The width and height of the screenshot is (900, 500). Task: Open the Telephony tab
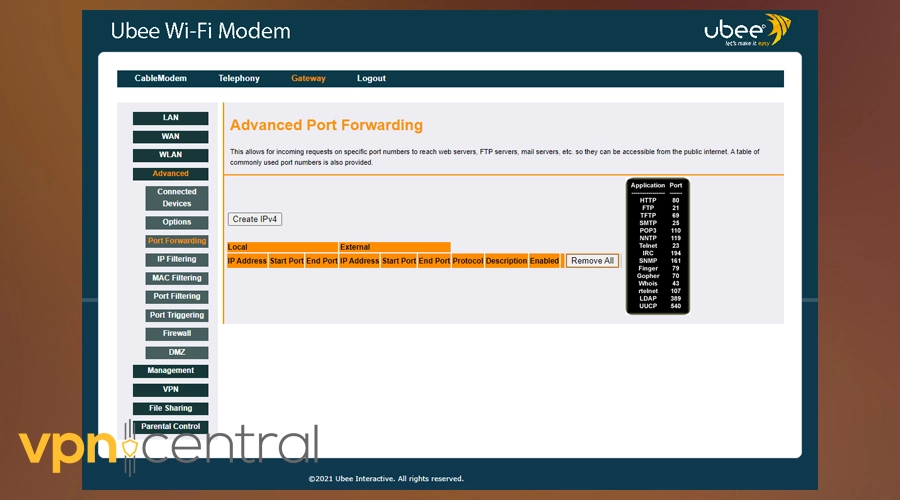click(x=239, y=78)
